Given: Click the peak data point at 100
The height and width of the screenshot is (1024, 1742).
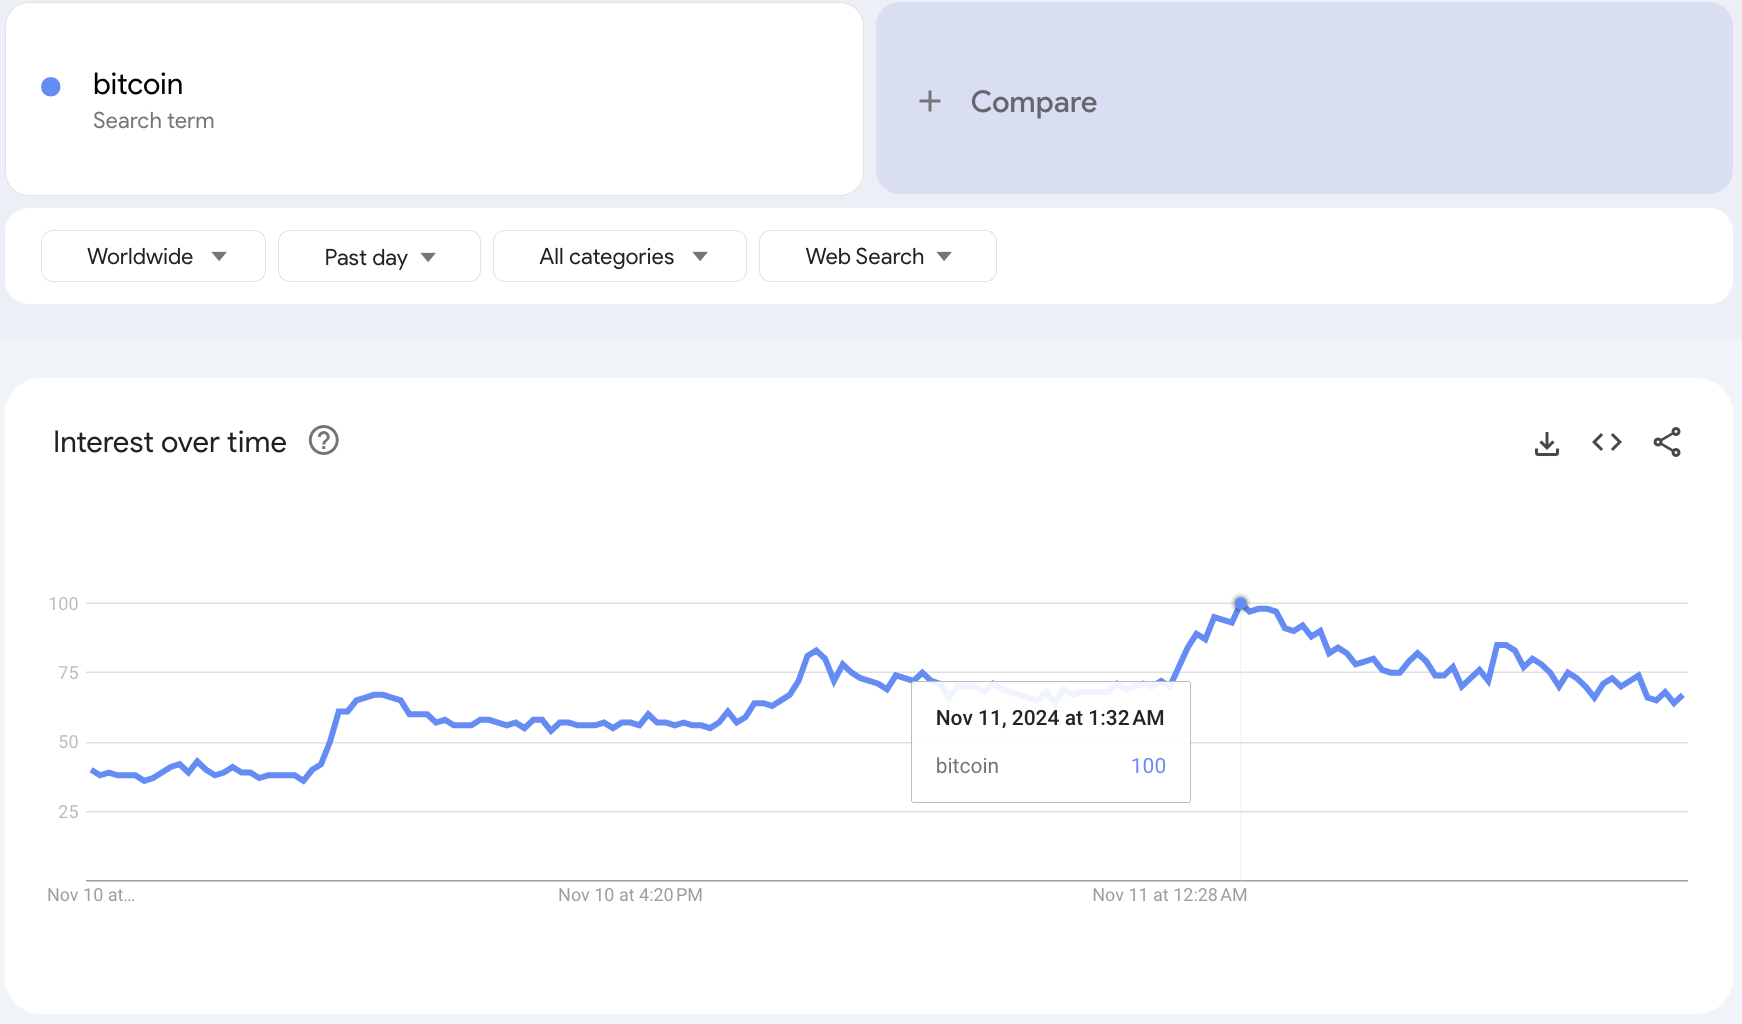Looking at the screenshot, I should pos(1240,603).
